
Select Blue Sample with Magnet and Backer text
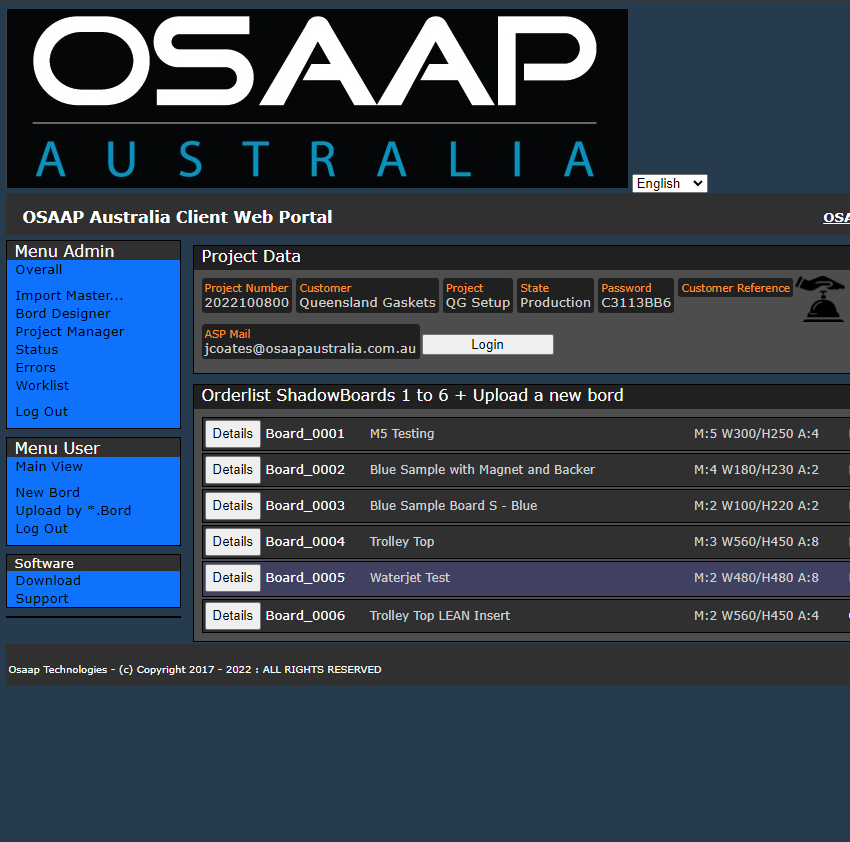(x=482, y=470)
